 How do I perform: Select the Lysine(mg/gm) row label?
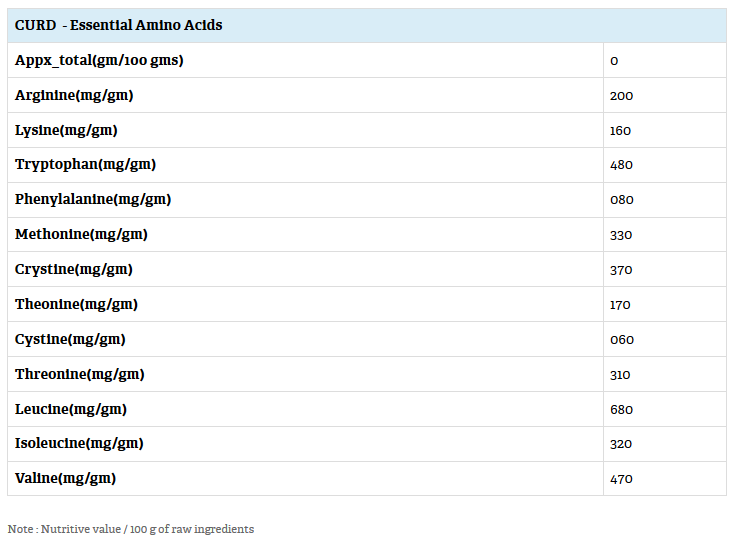point(67,130)
